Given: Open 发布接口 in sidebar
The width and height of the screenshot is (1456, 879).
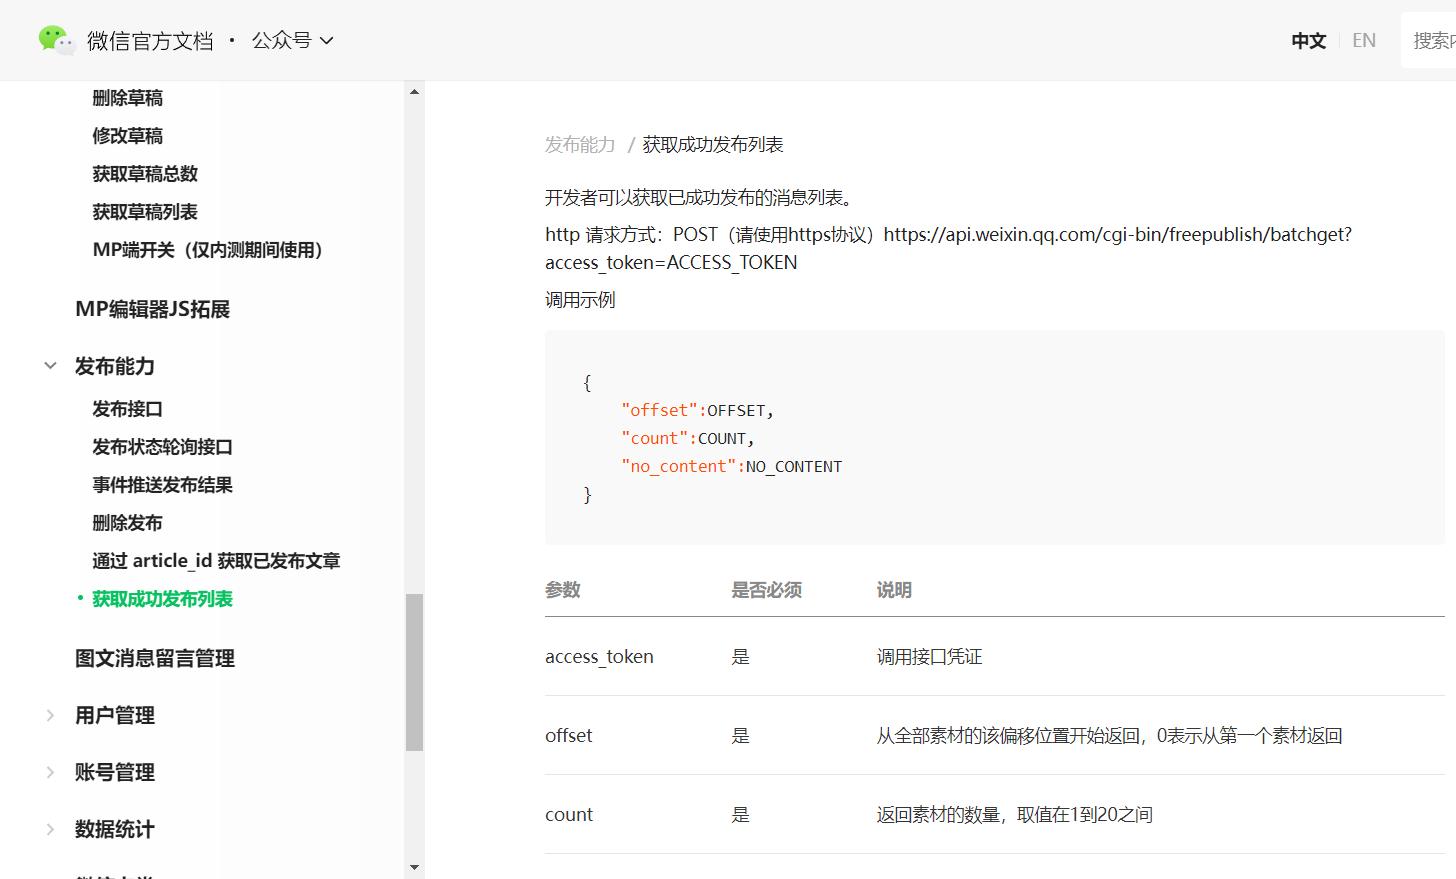Looking at the screenshot, I should point(128,409).
